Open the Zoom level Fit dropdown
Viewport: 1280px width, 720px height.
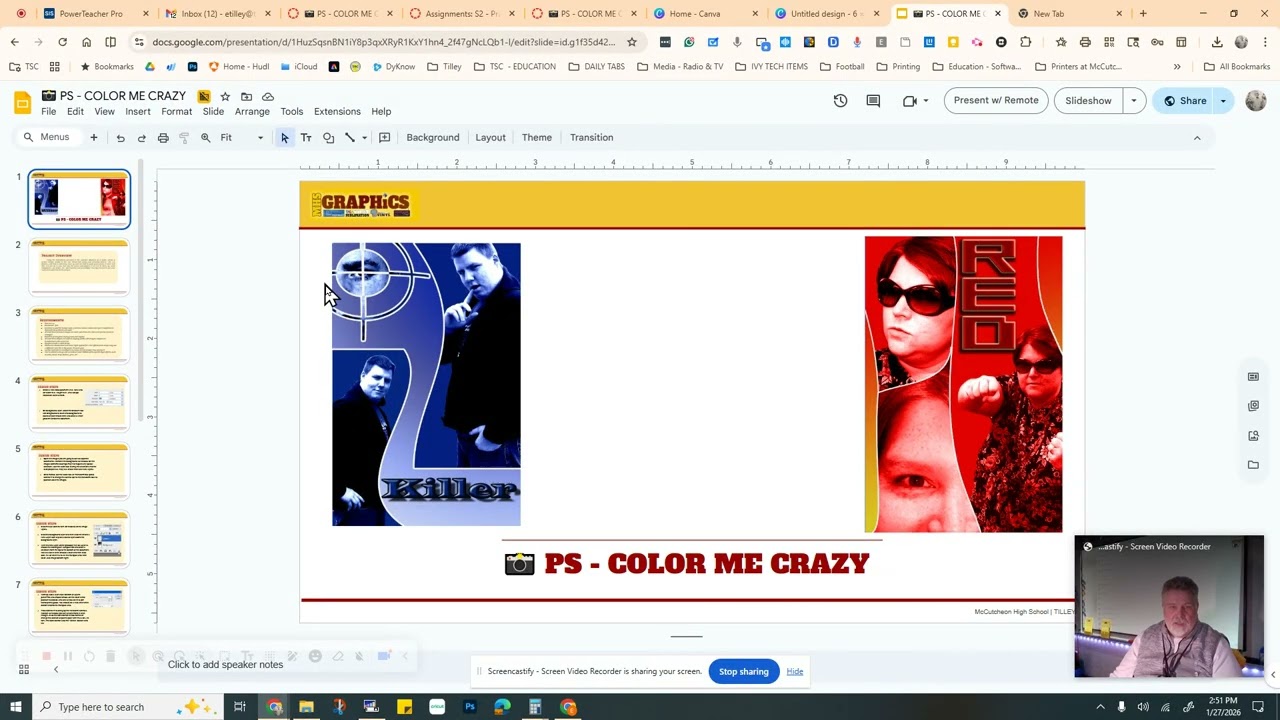click(x=242, y=138)
